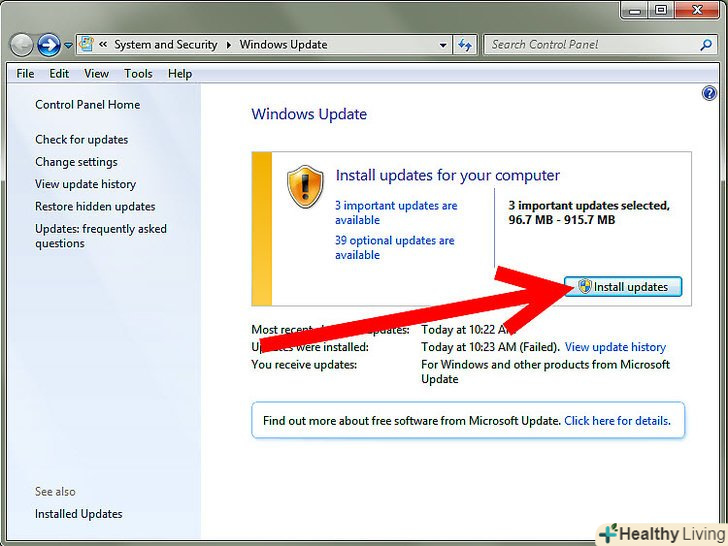Click the search magnifier icon
The image size is (728, 546).
(x=706, y=45)
